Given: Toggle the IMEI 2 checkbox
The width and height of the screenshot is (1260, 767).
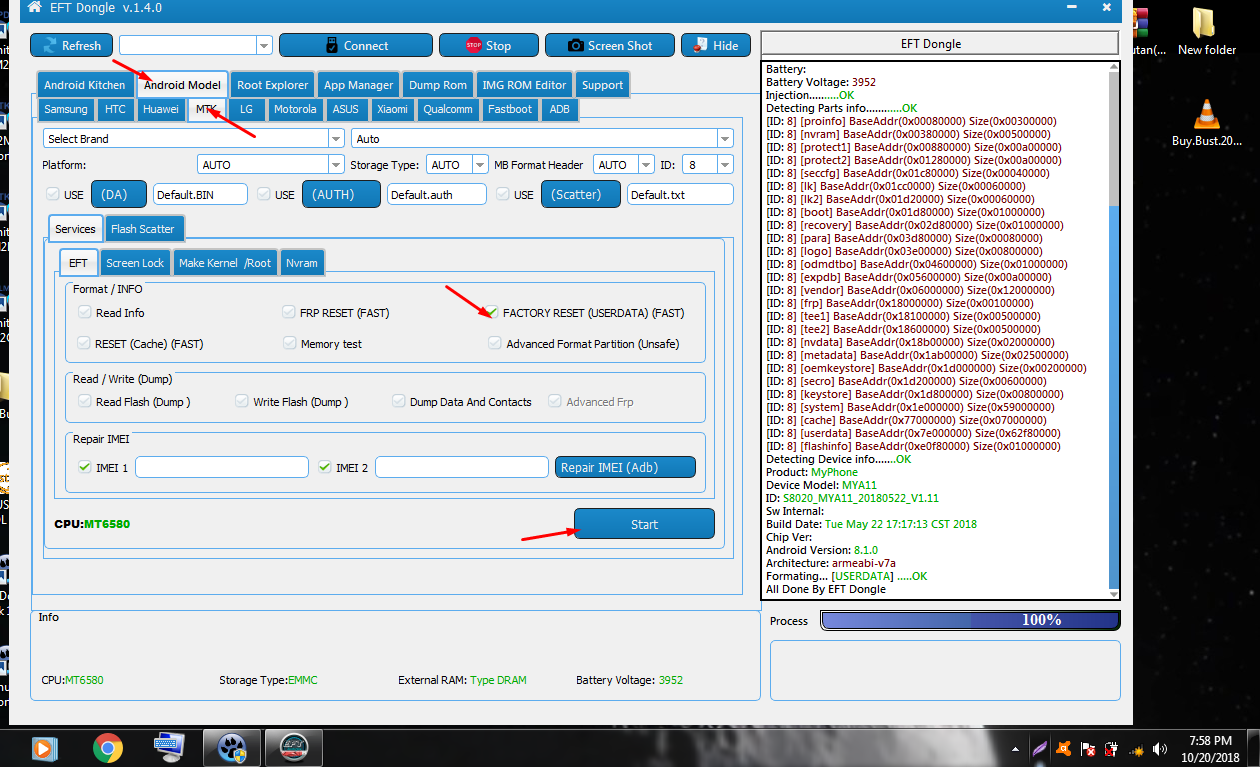Looking at the screenshot, I should [x=325, y=467].
